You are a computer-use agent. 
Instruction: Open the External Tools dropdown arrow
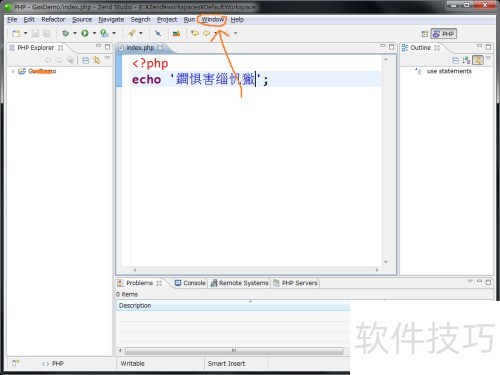tap(141, 33)
